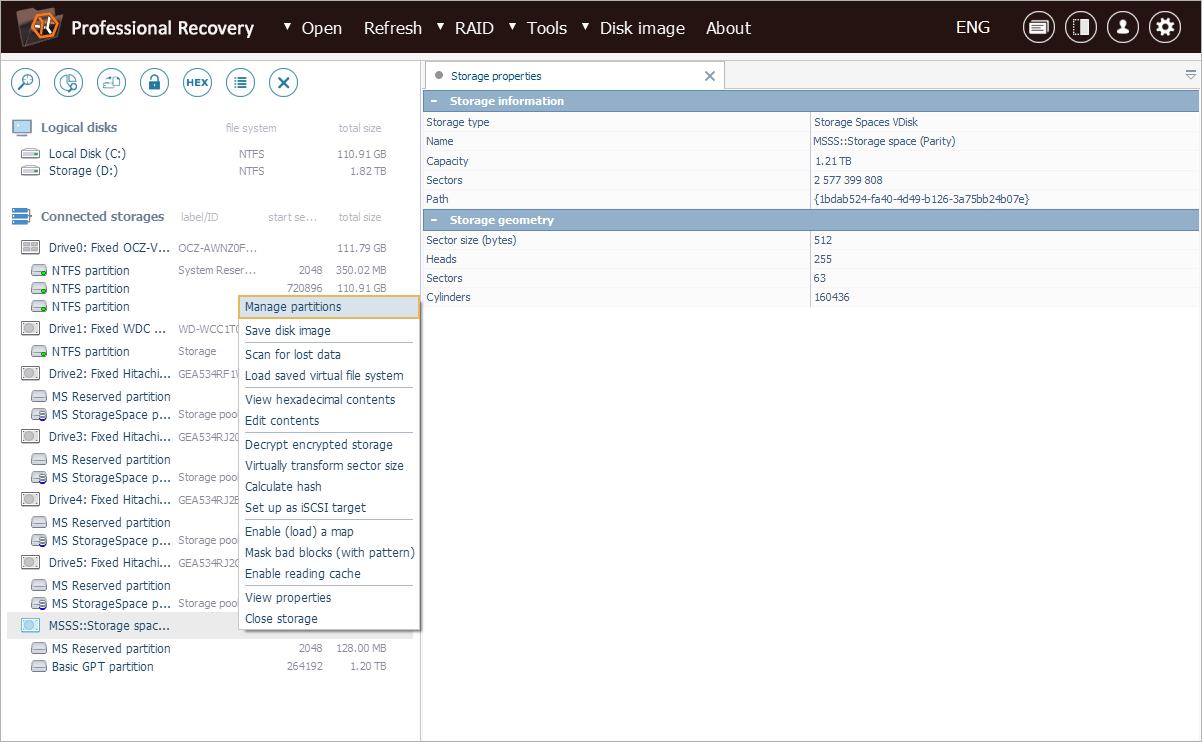Click the Capacity value 1.21 TB
Viewport: 1202px width, 742px height.
(x=832, y=161)
